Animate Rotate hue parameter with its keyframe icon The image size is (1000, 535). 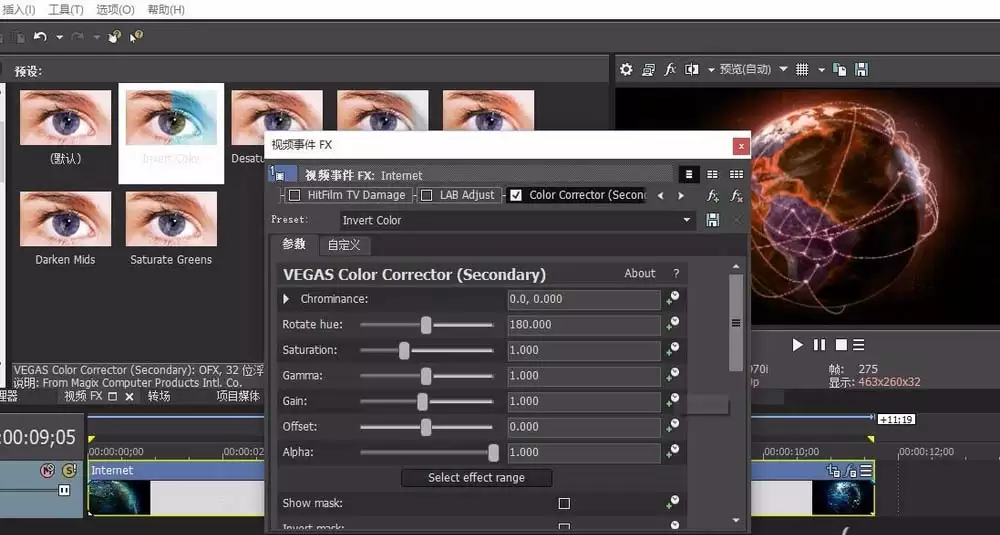672,324
